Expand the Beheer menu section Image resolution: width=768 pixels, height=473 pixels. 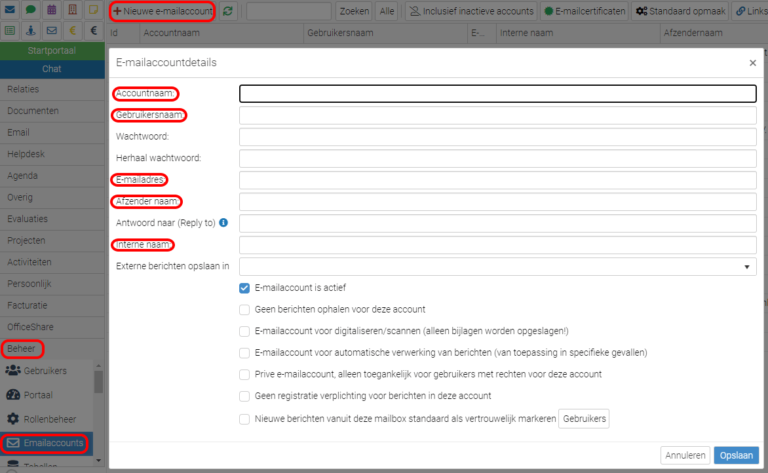[x=52, y=349]
